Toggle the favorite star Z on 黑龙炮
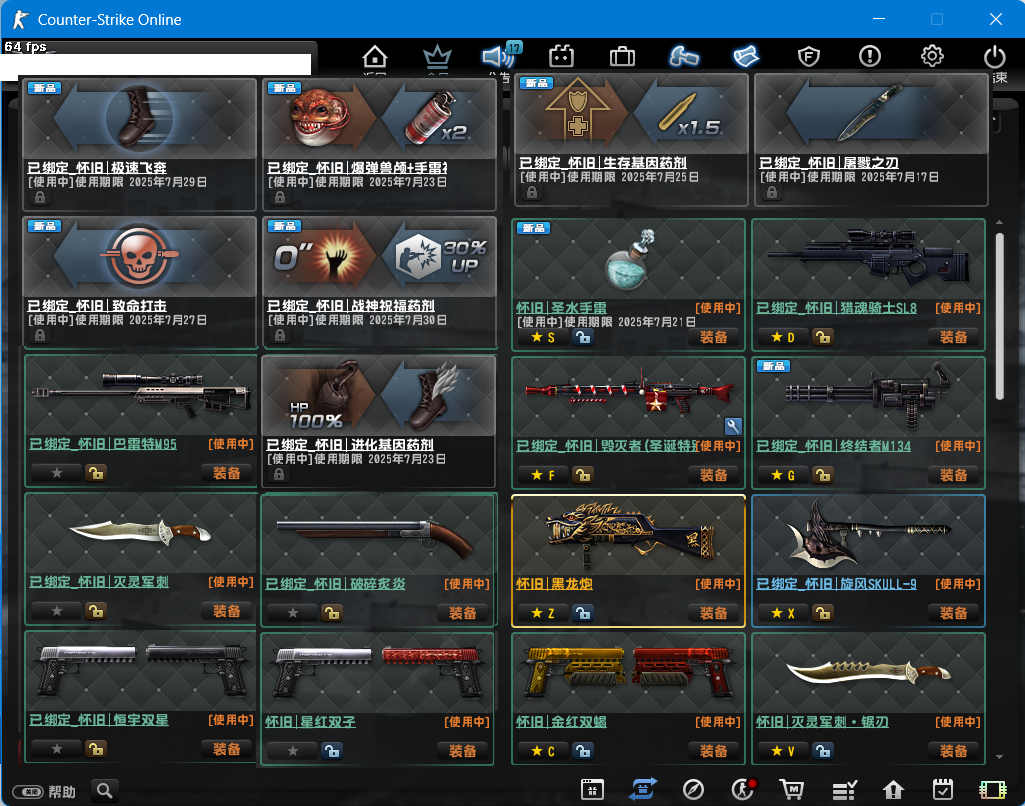Image resolution: width=1025 pixels, height=806 pixels. pos(543,613)
